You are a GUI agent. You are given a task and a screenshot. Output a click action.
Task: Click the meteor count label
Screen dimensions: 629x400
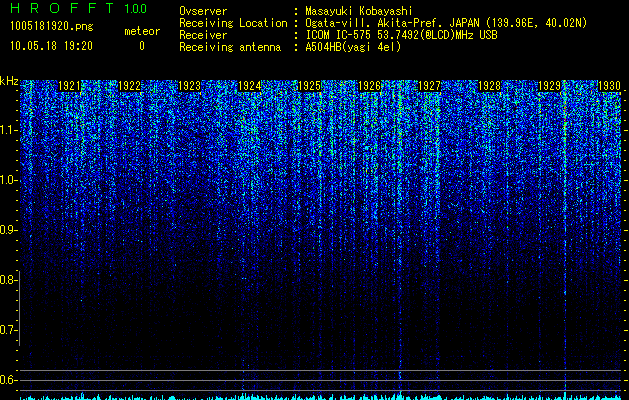coord(142,31)
